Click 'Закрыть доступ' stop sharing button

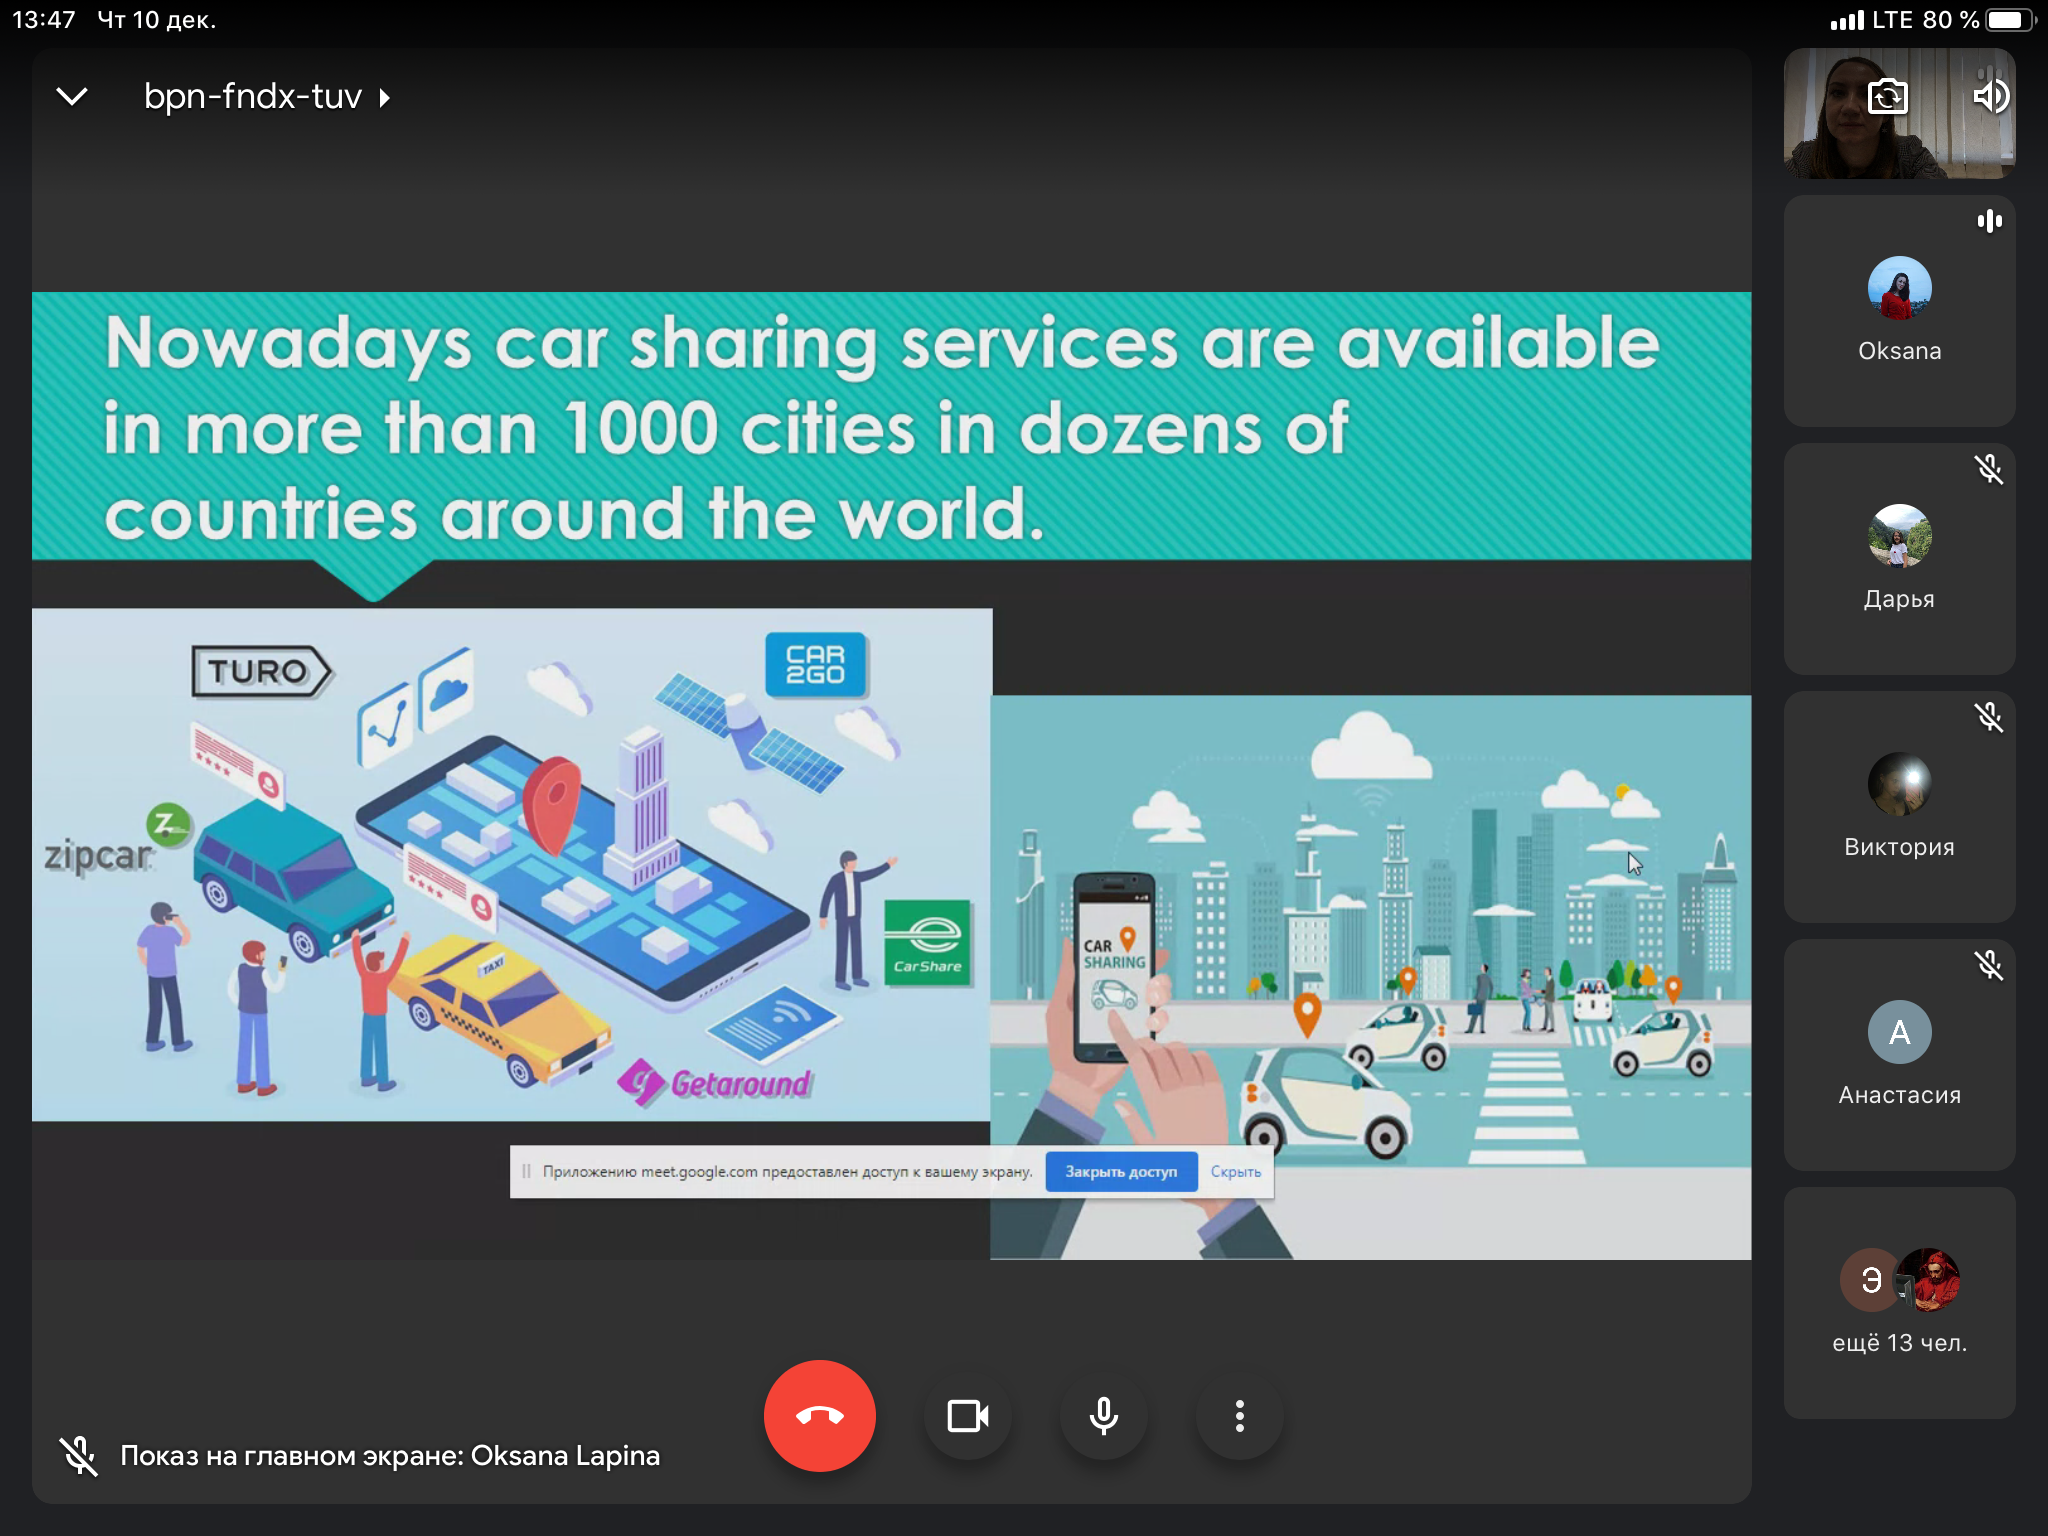pos(1121,1172)
